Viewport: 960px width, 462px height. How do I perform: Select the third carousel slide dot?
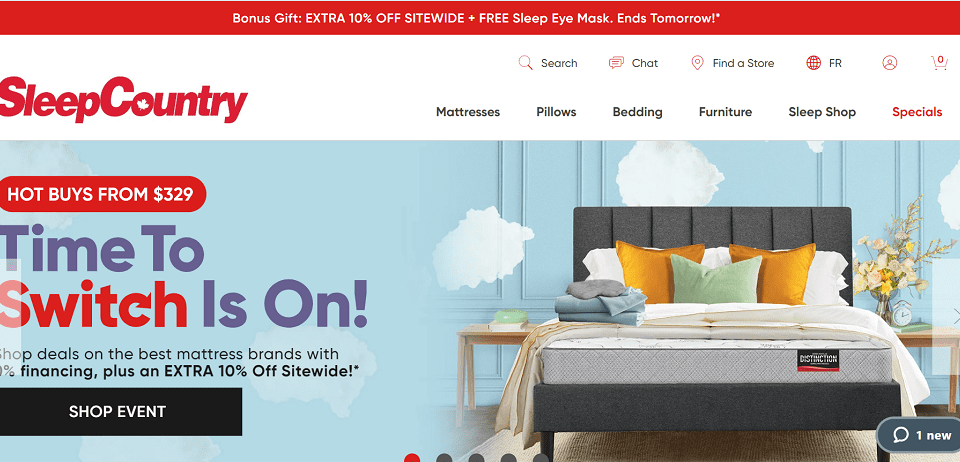click(476, 458)
